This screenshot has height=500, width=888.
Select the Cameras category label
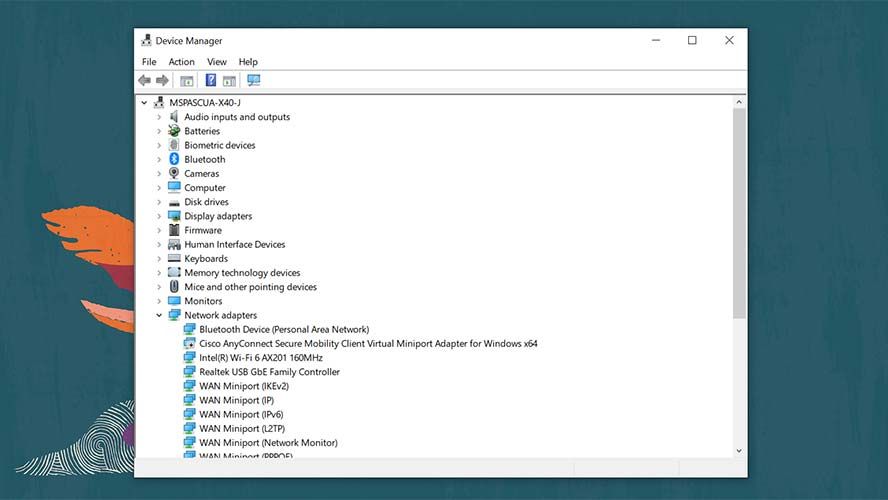(x=201, y=173)
